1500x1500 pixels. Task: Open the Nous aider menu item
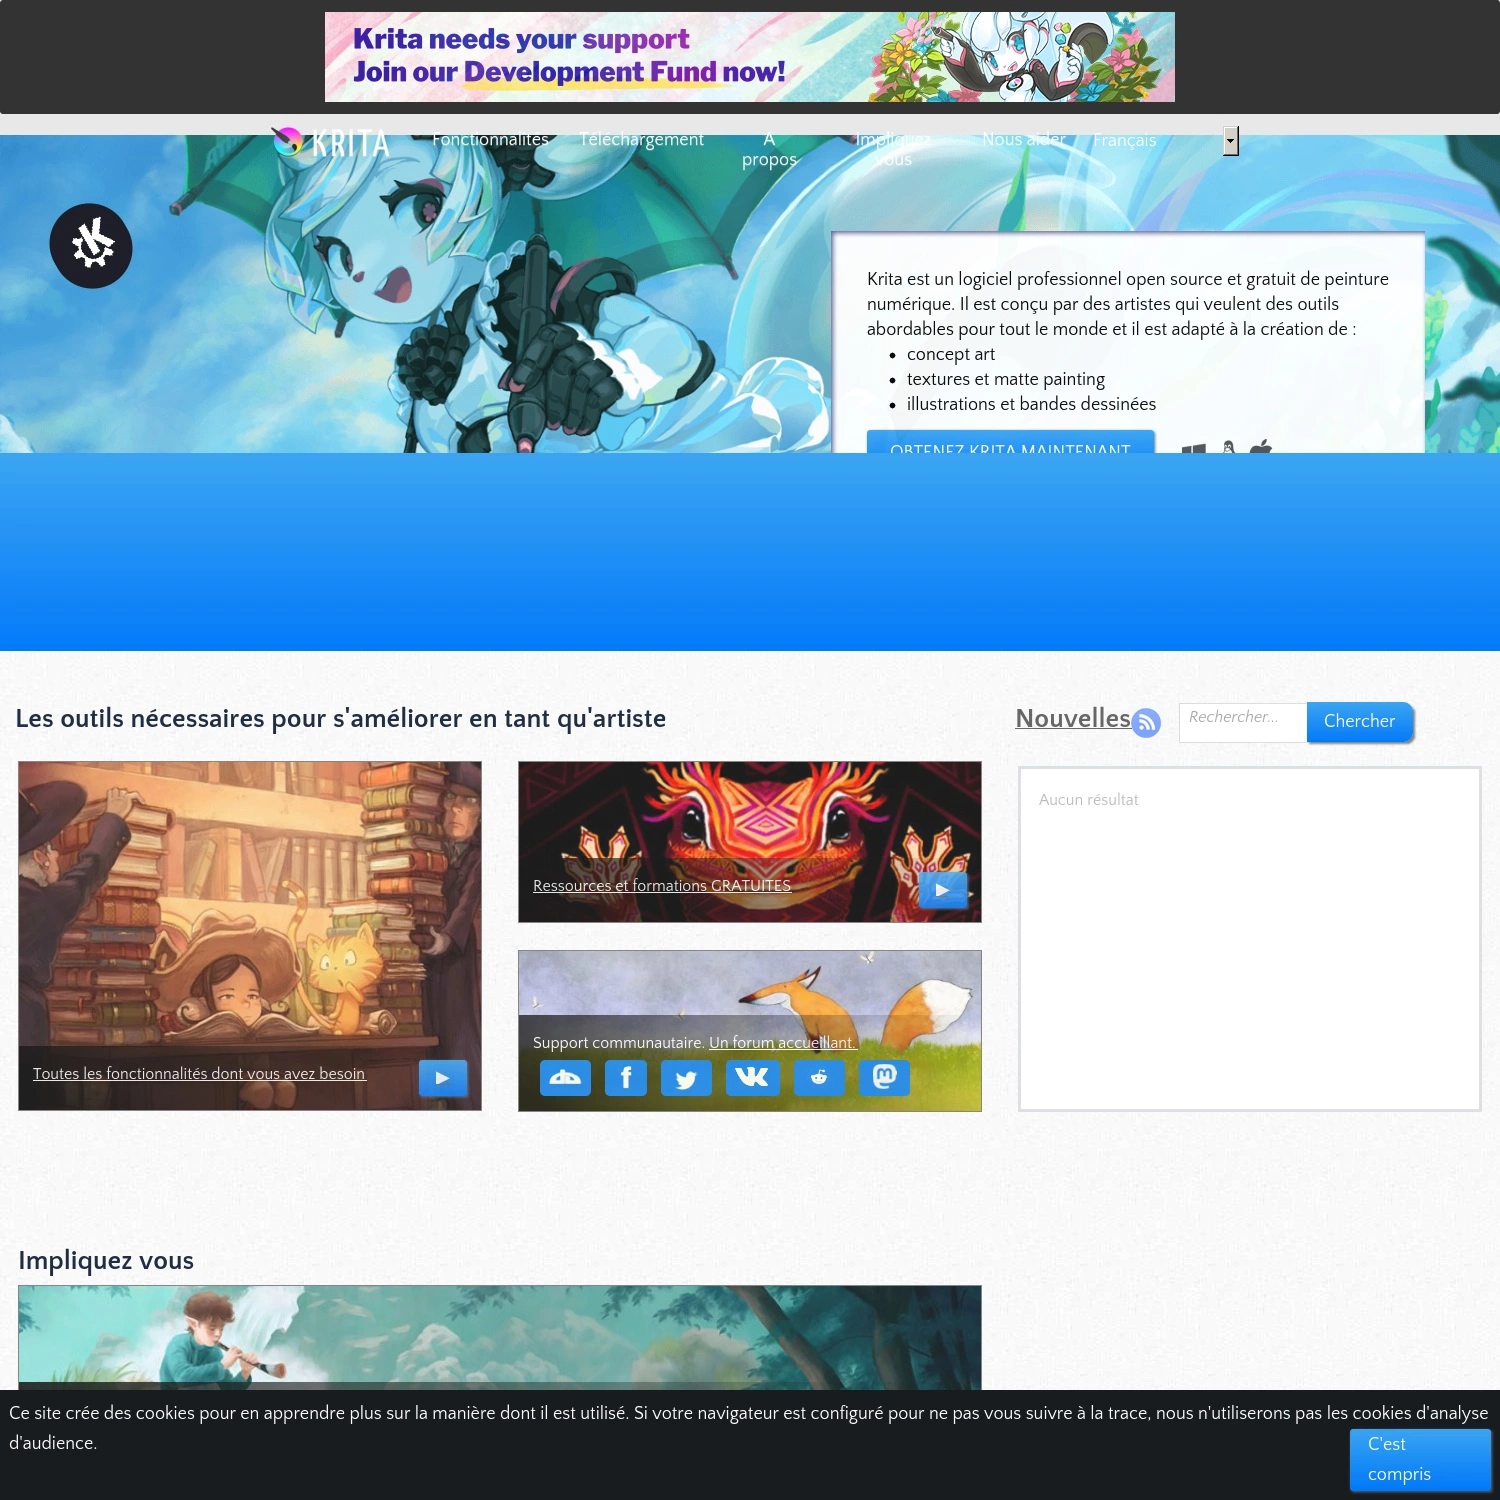[1023, 139]
